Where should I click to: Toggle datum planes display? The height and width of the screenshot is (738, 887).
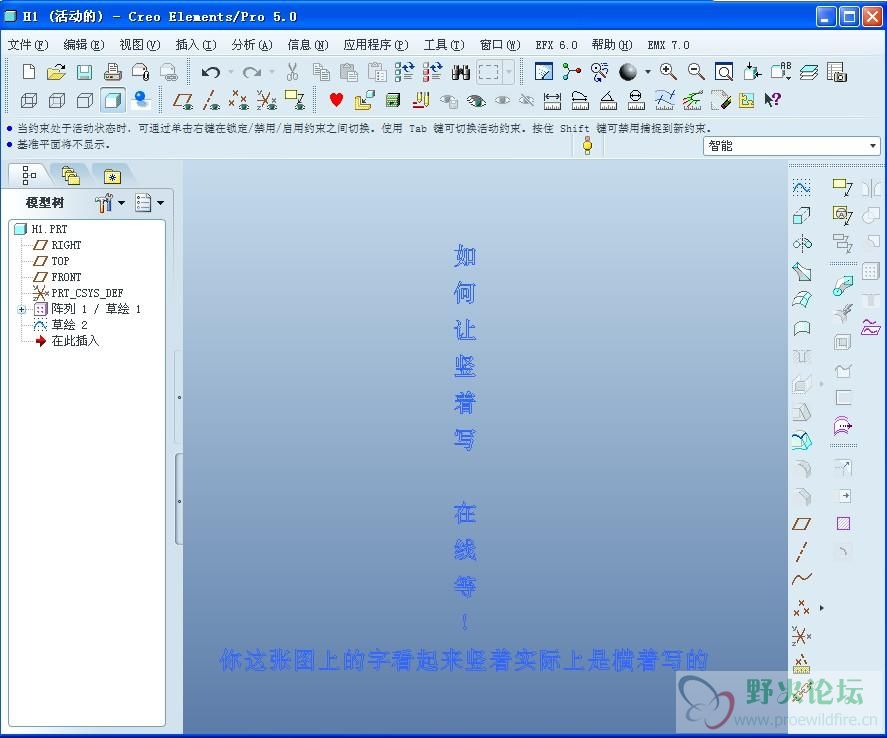183,100
